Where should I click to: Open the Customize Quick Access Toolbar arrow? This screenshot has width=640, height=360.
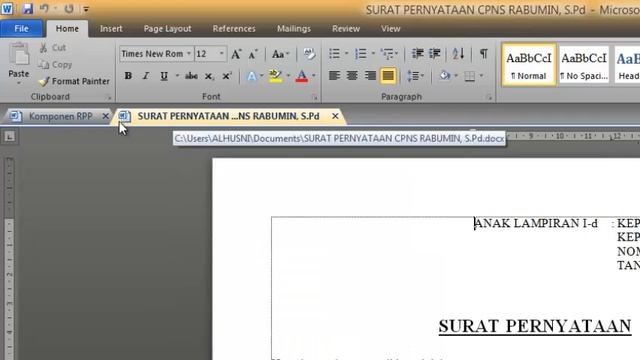click(x=86, y=9)
